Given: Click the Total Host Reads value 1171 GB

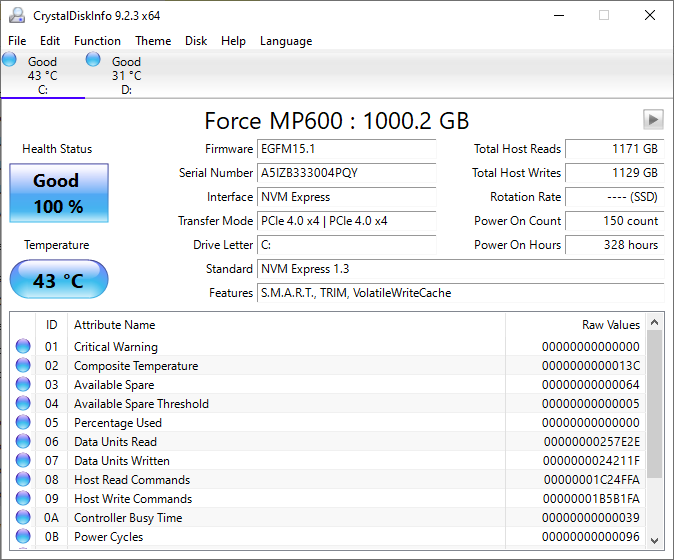Looking at the screenshot, I should pos(615,149).
